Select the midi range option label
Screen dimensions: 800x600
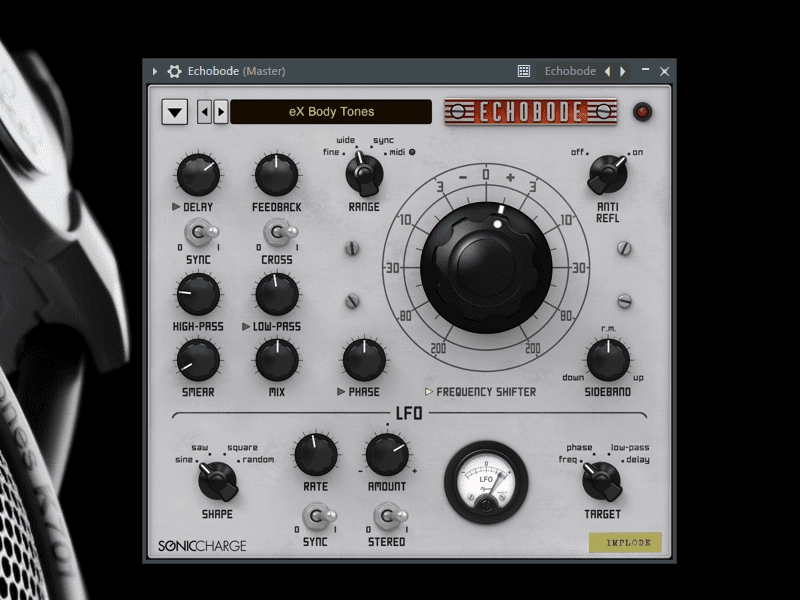tap(397, 152)
